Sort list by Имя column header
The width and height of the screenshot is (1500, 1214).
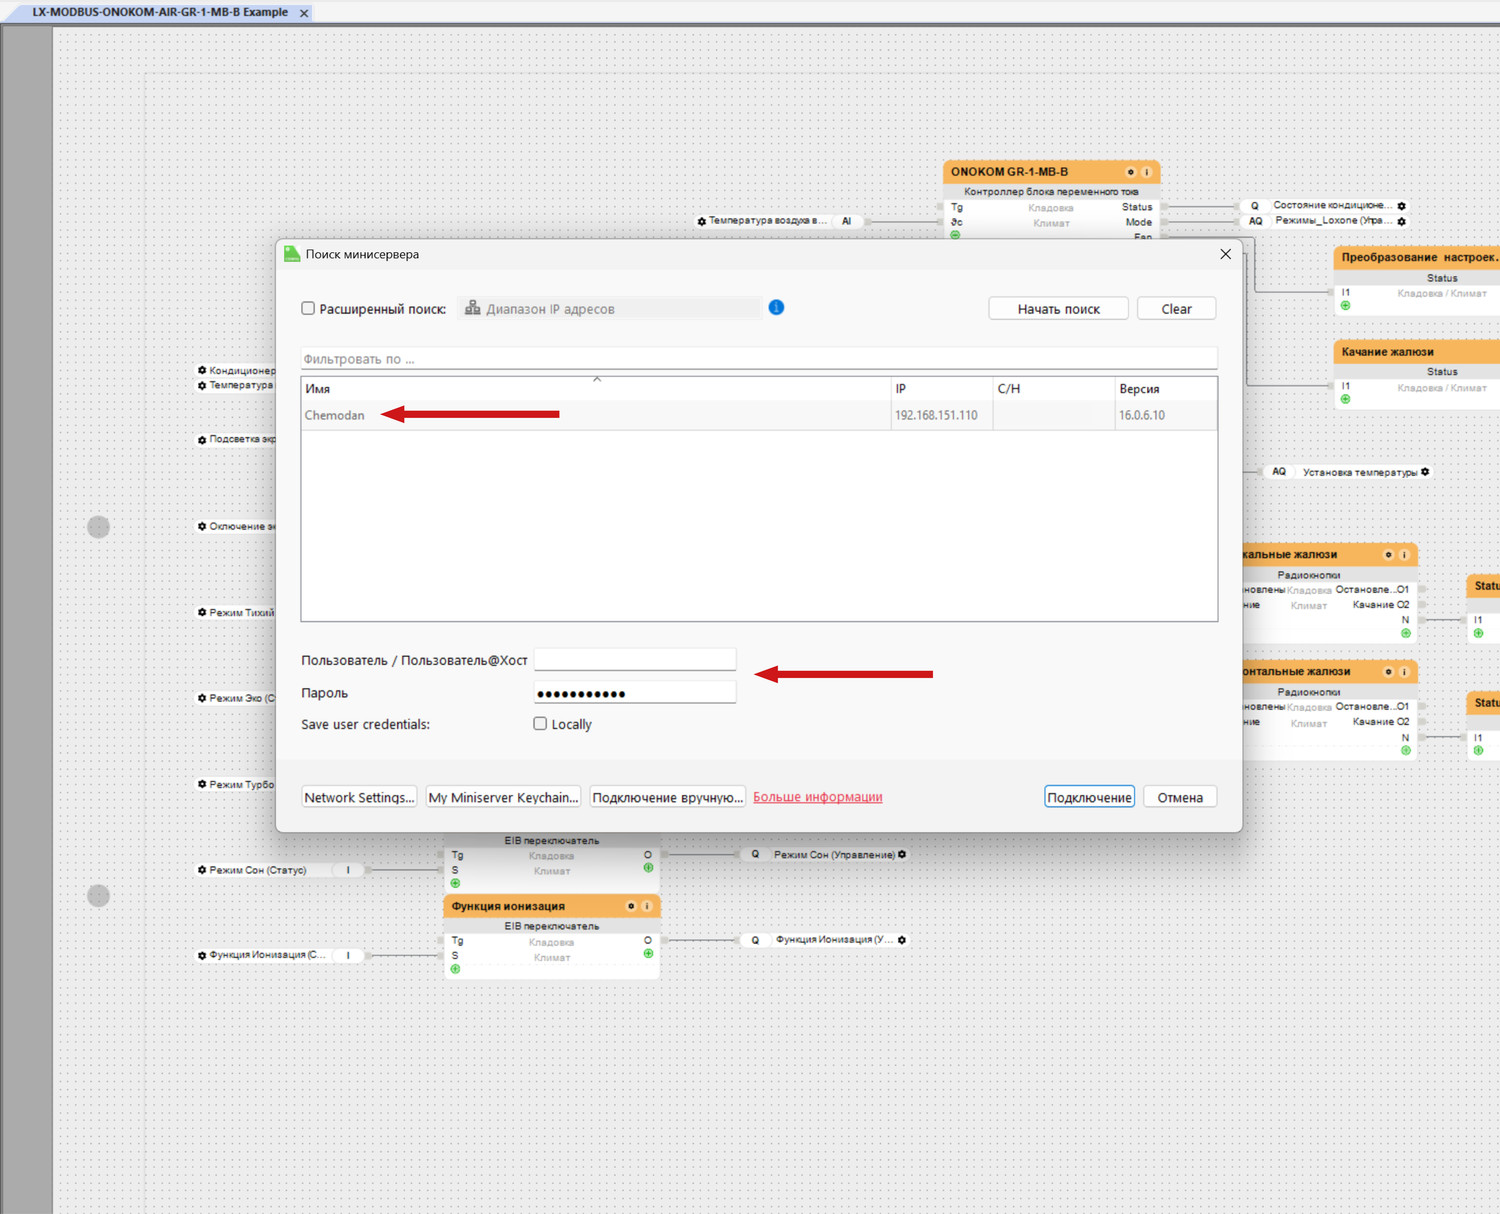pos(318,389)
